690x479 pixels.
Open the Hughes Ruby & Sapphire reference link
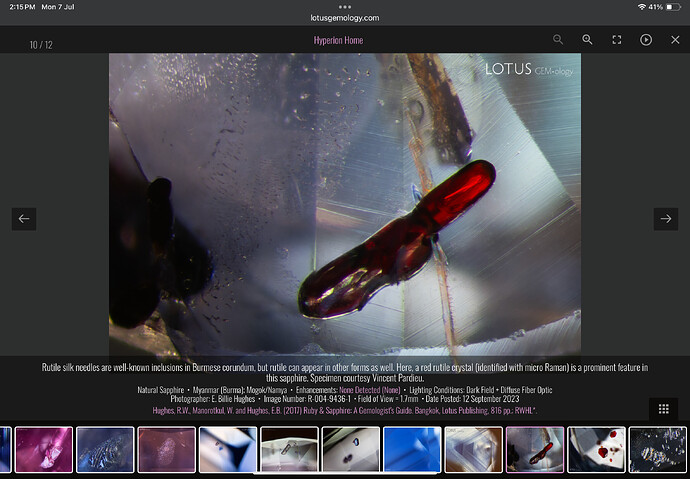pyautogui.click(x=345, y=411)
